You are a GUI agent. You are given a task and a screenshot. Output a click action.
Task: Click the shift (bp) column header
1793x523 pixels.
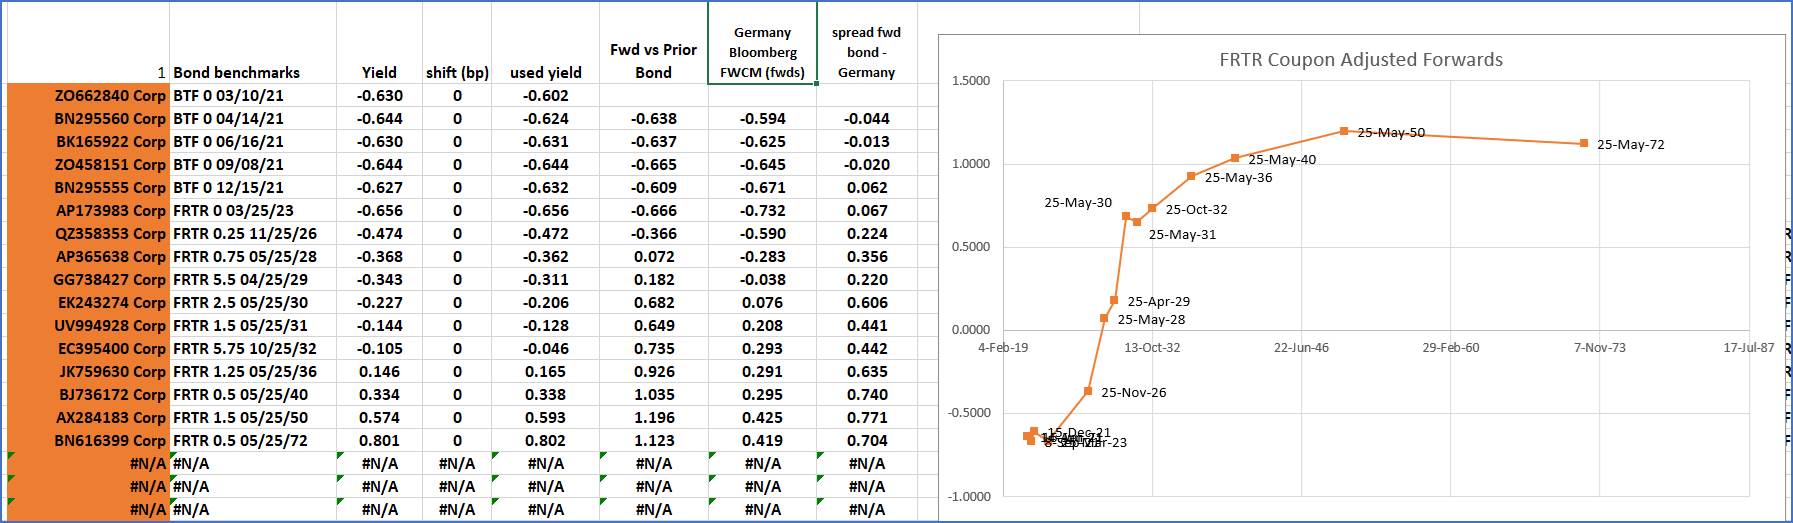[x=457, y=72]
